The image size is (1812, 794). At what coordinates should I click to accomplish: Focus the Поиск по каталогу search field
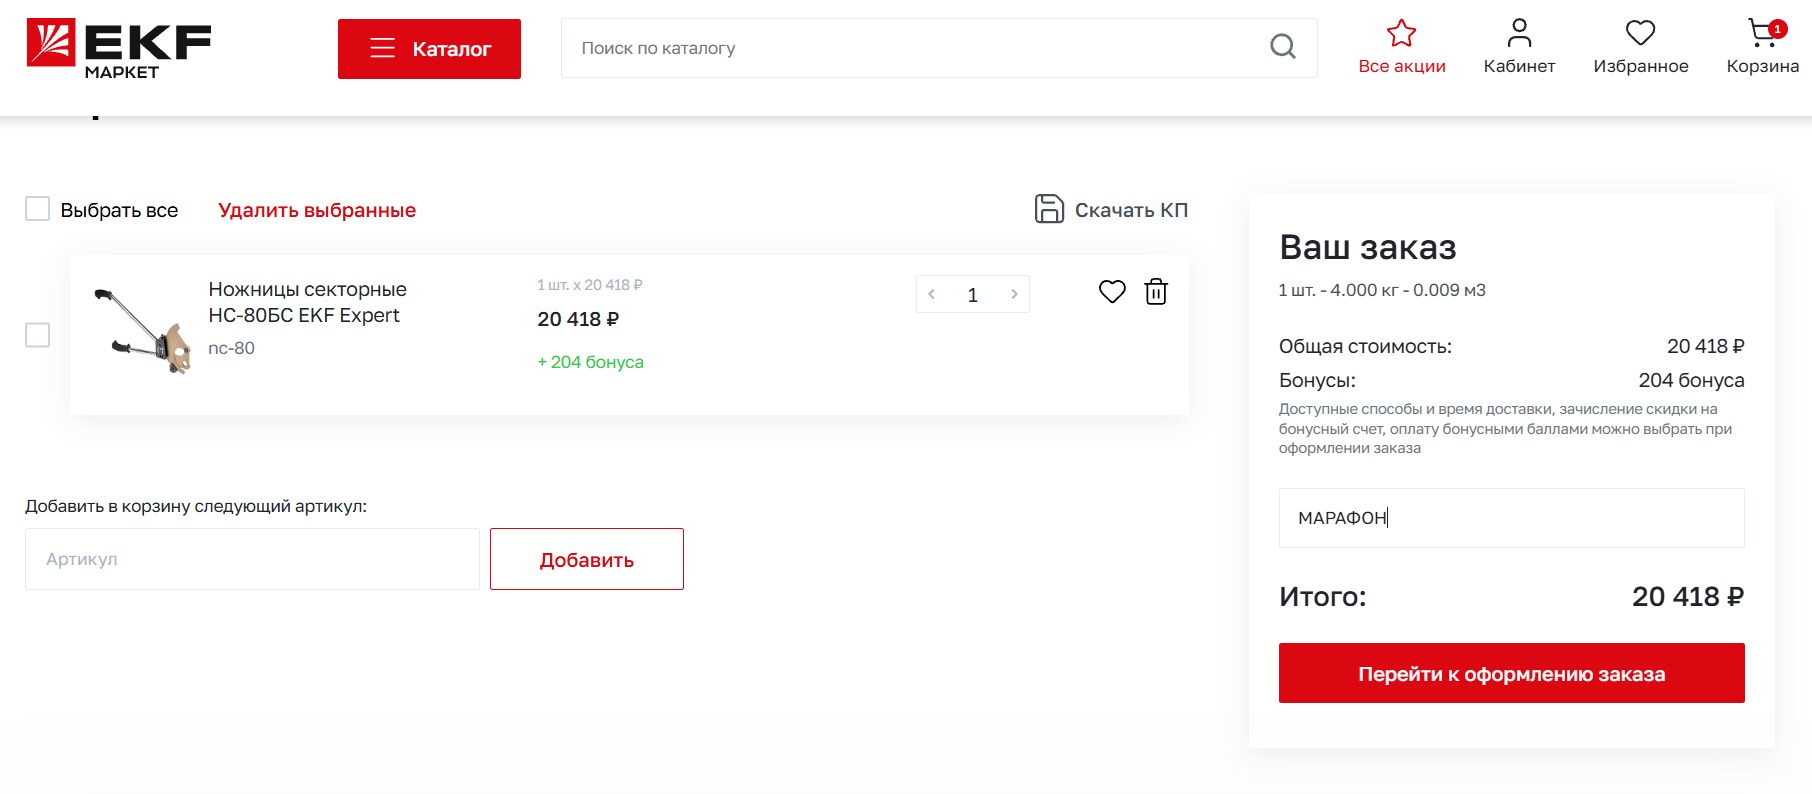(x=939, y=48)
